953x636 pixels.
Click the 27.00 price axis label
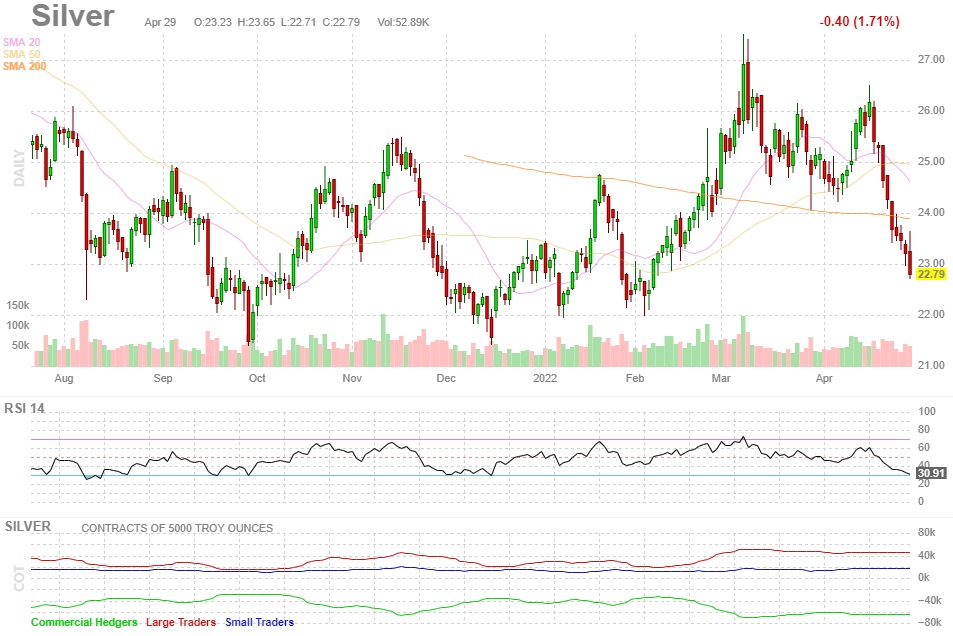point(931,60)
